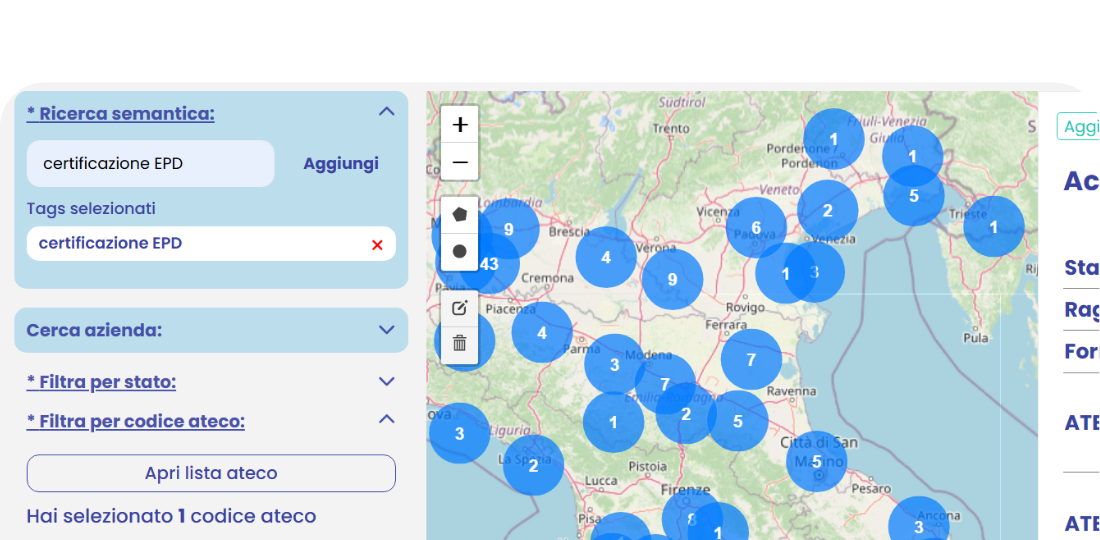Screen dimensions: 1100x540
Task: Focus the semantic search input field
Action: click(x=150, y=163)
